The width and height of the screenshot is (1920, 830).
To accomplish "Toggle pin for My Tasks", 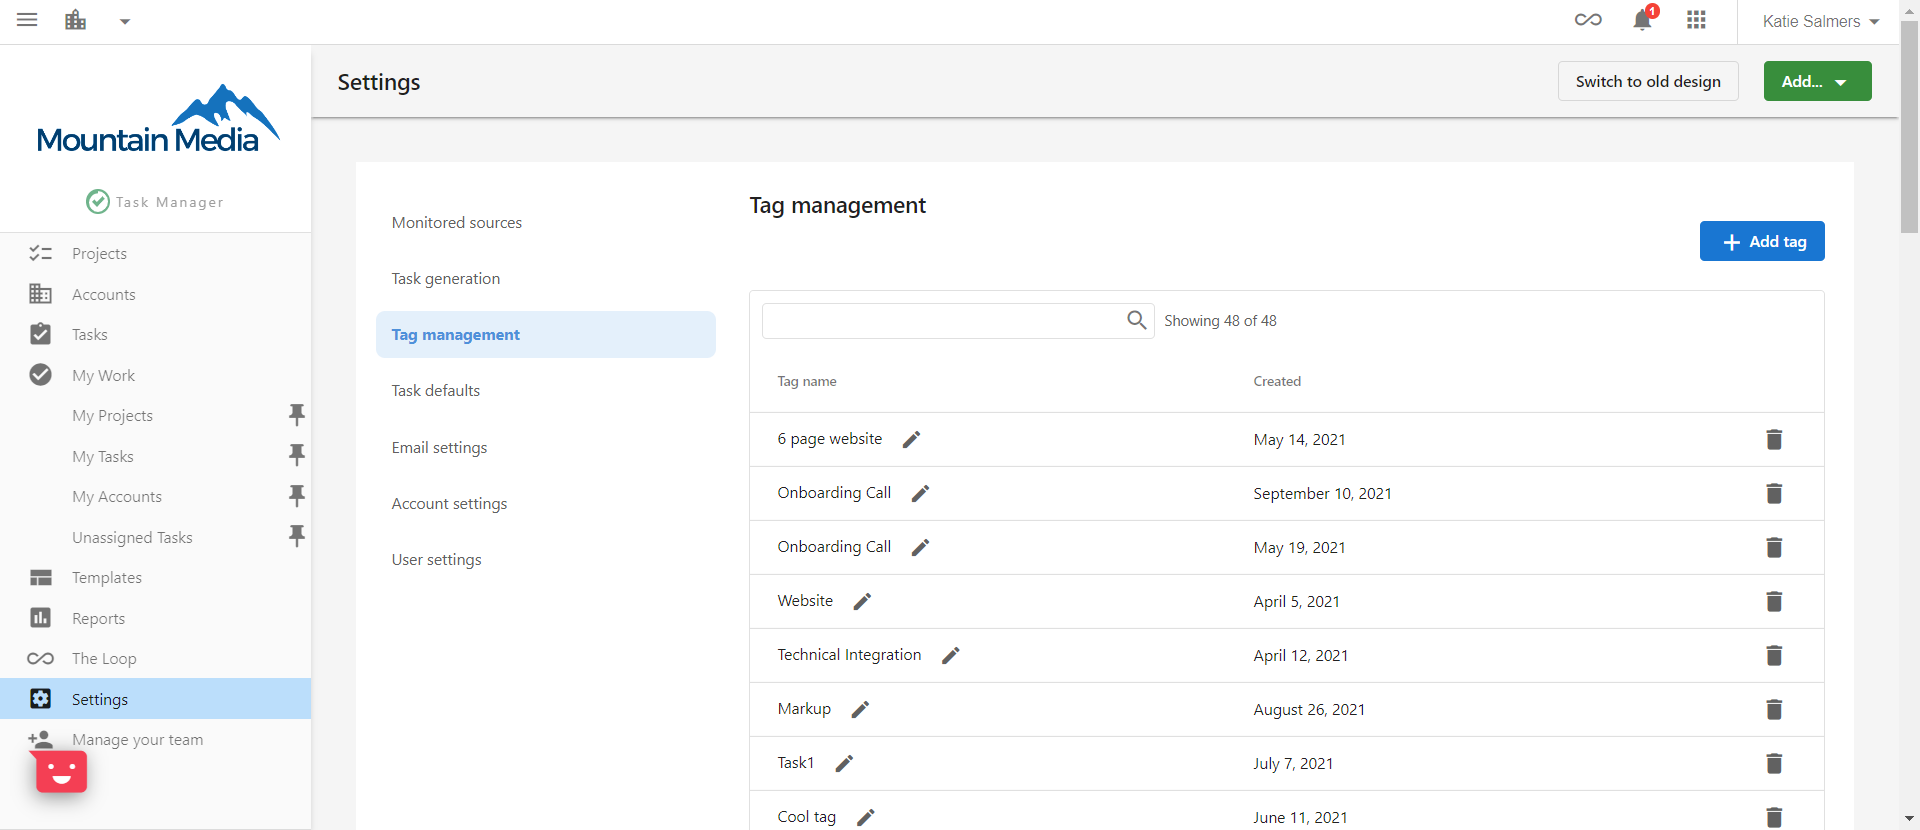I will tap(296, 455).
